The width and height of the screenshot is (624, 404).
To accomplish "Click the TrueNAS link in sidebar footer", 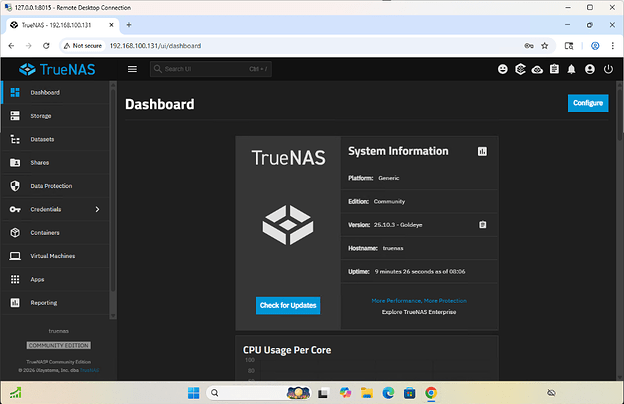I will pyautogui.click(x=90, y=370).
